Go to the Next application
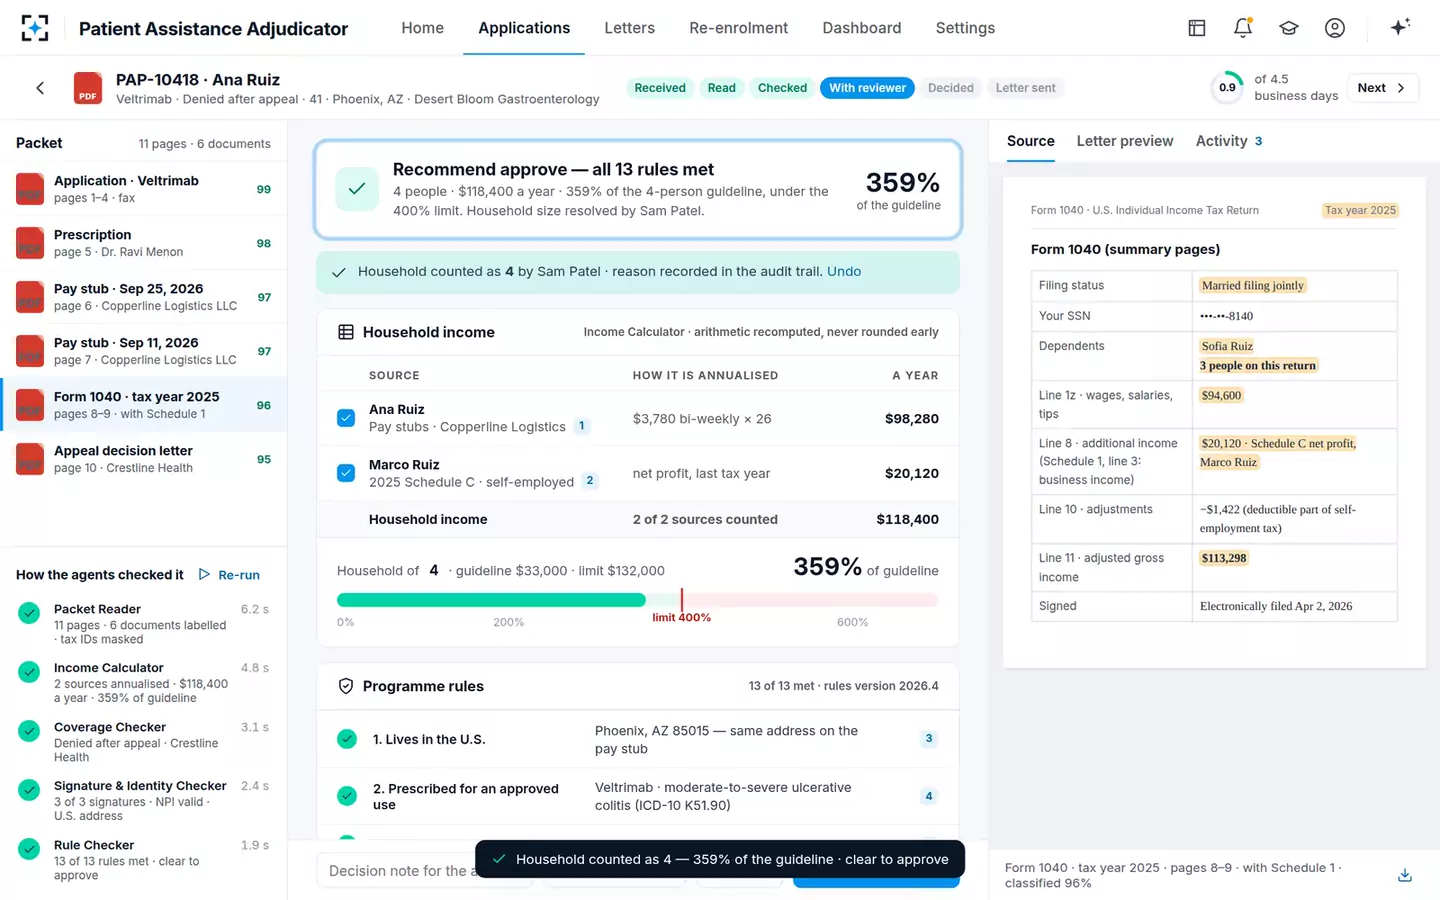 [x=1382, y=88]
